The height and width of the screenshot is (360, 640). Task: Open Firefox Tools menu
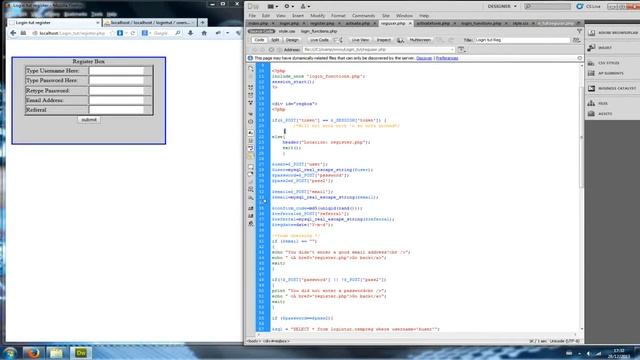(97, 14)
